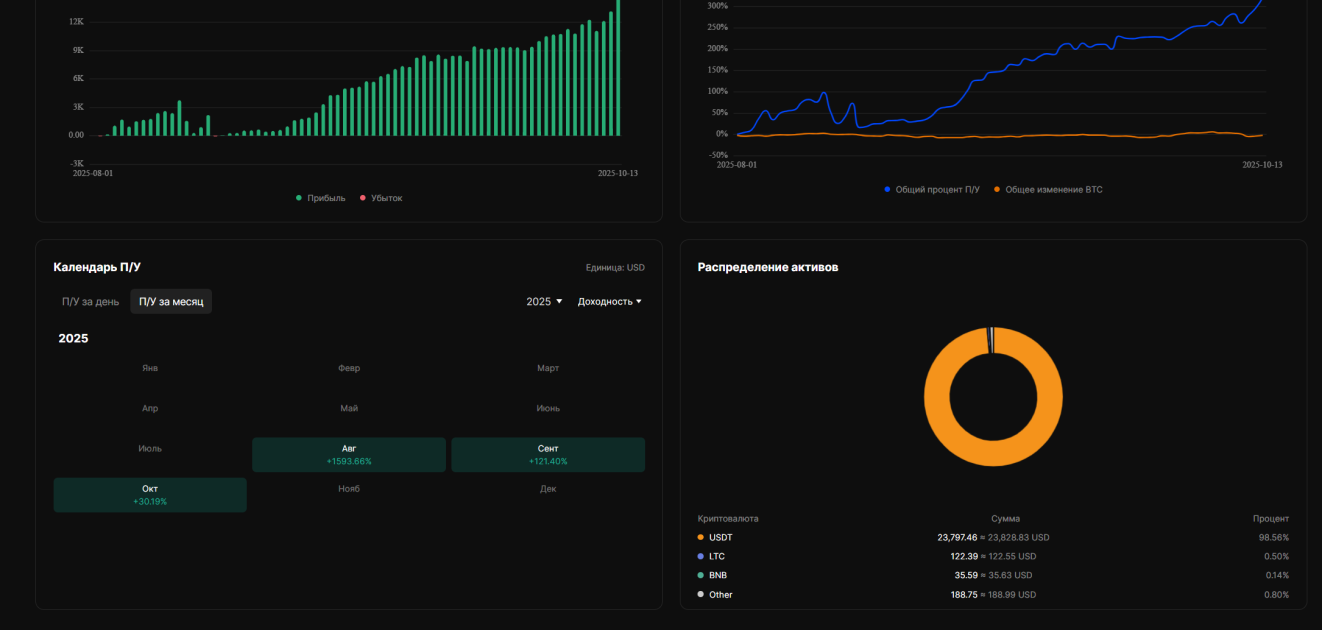Click the Нояб month cell

349,489
